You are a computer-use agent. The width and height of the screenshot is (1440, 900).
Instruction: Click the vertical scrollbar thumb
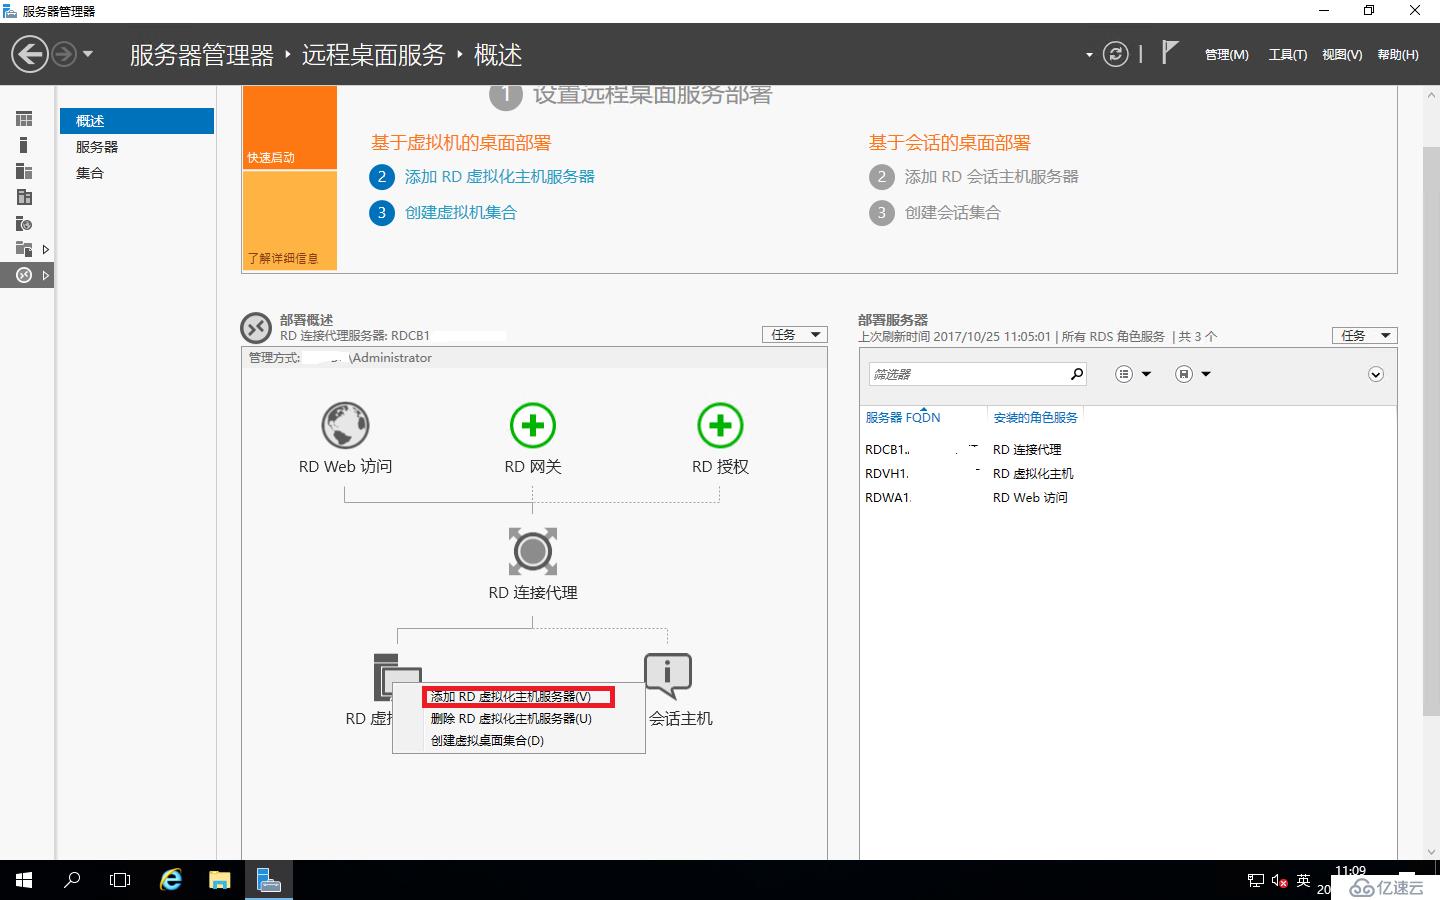point(1431,431)
